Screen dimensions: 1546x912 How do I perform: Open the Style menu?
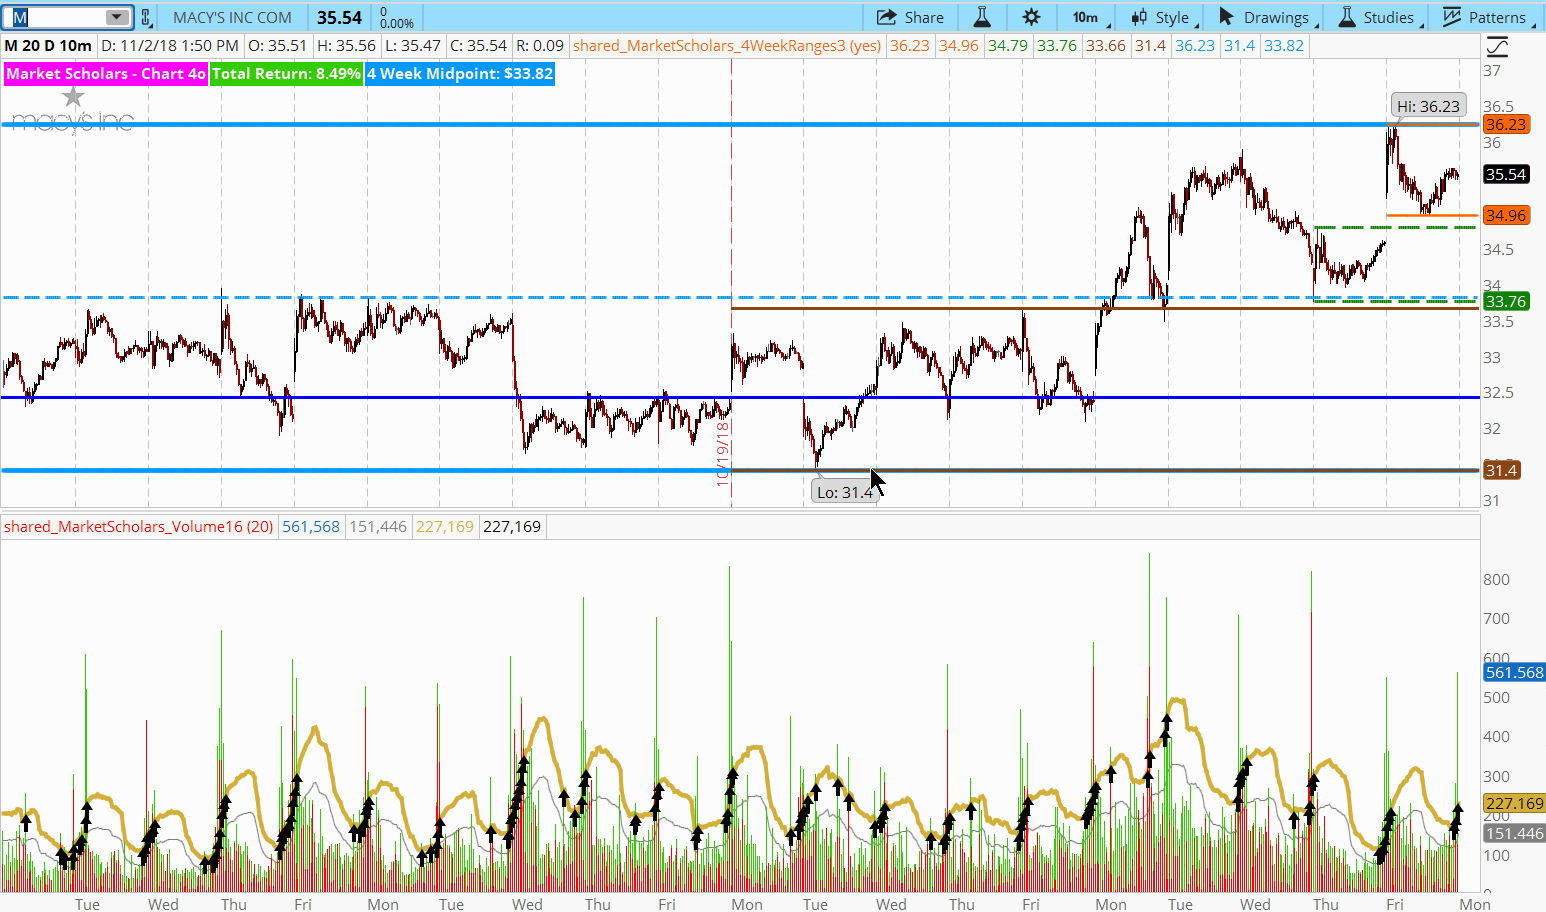click(1164, 17)
